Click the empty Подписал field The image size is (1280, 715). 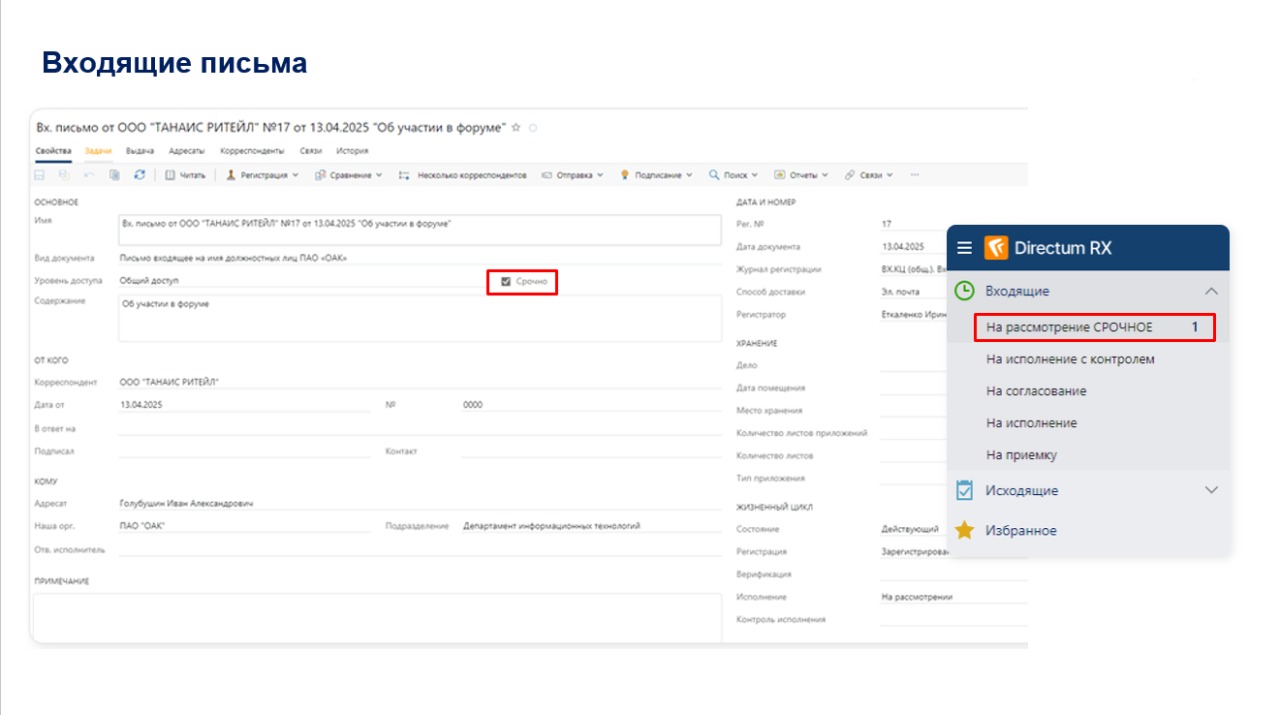click(x=244, y=451)
